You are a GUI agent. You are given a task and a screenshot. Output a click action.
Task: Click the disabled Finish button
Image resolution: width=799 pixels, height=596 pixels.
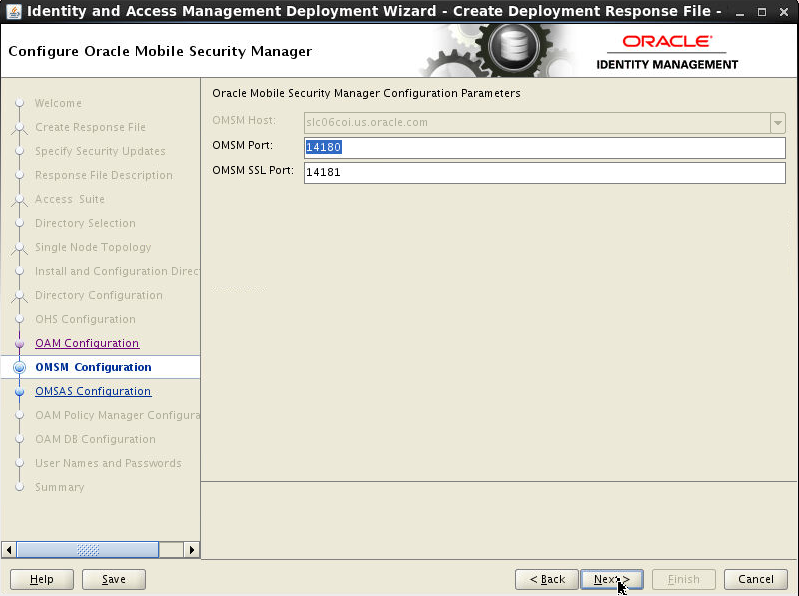click(684, 579)
